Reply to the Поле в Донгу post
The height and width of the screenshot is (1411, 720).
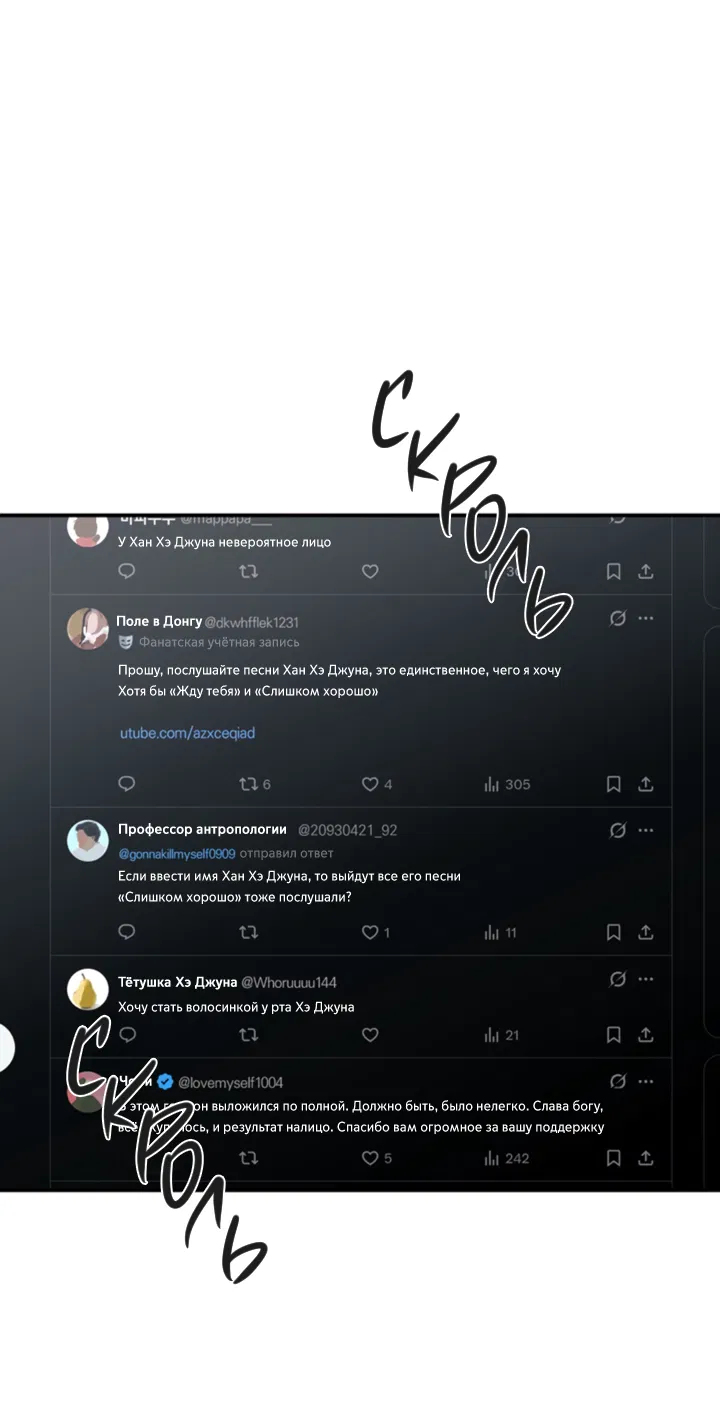[127, 784]
